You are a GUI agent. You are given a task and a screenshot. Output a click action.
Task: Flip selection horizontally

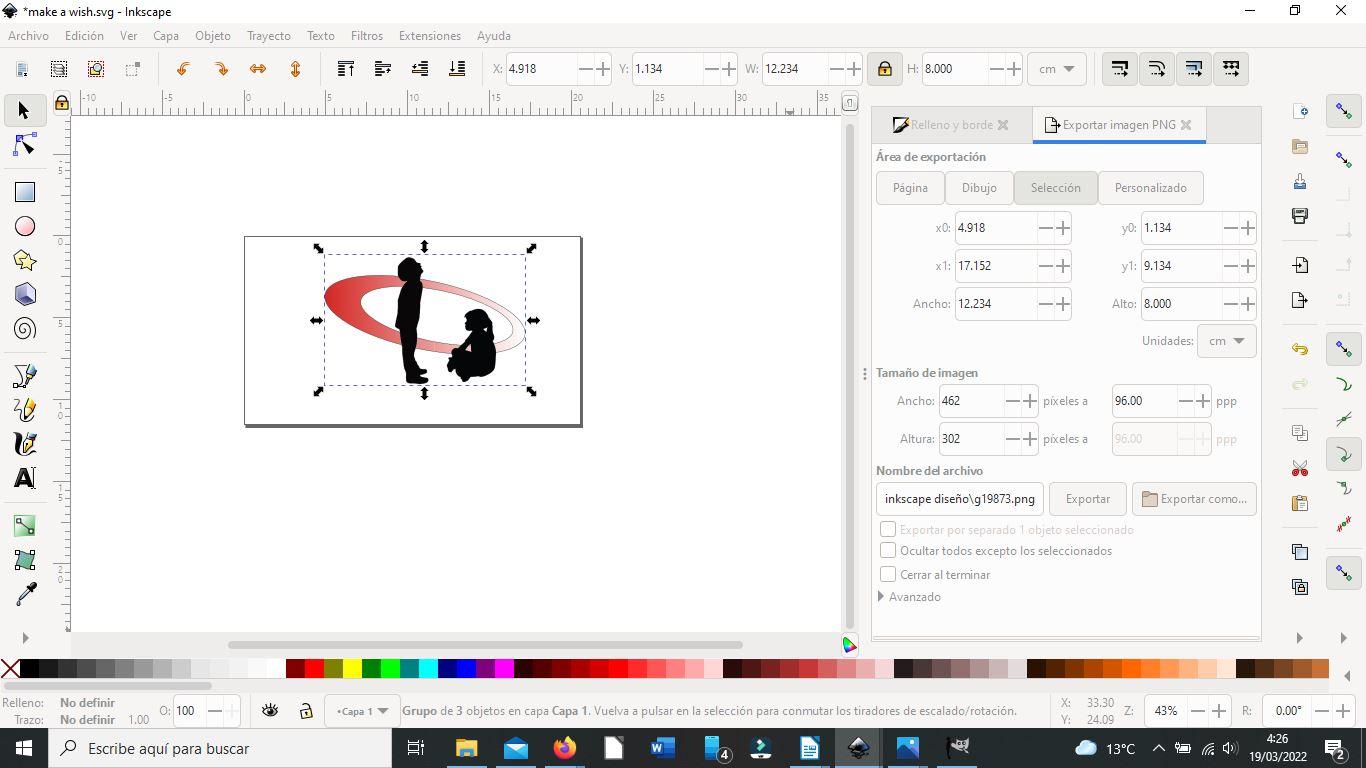(x=258, y=69)
